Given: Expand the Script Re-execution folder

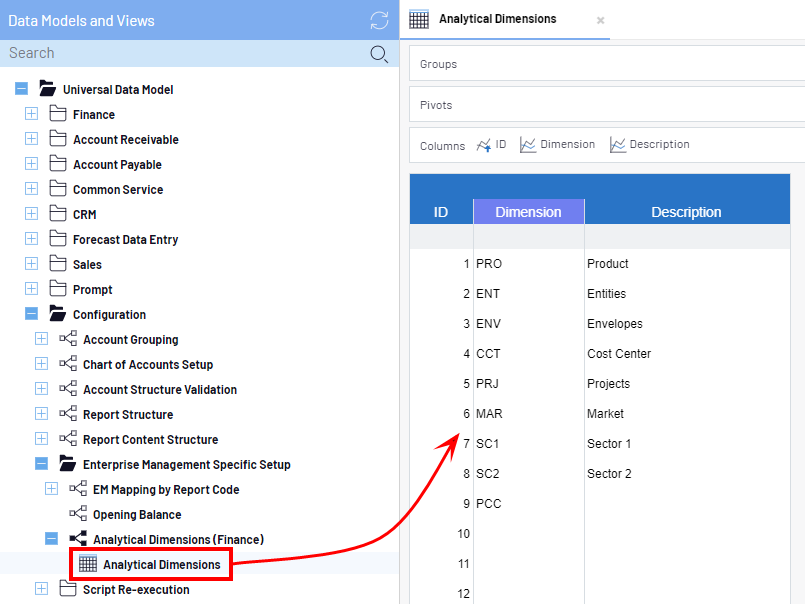Looking at the screenshot, I should tap(41, 590).
